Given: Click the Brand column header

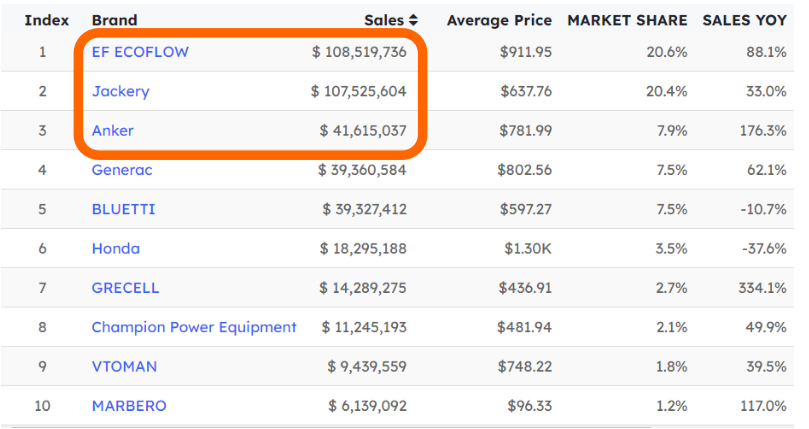Looking at the screenshot, I should tap(114, 20).
